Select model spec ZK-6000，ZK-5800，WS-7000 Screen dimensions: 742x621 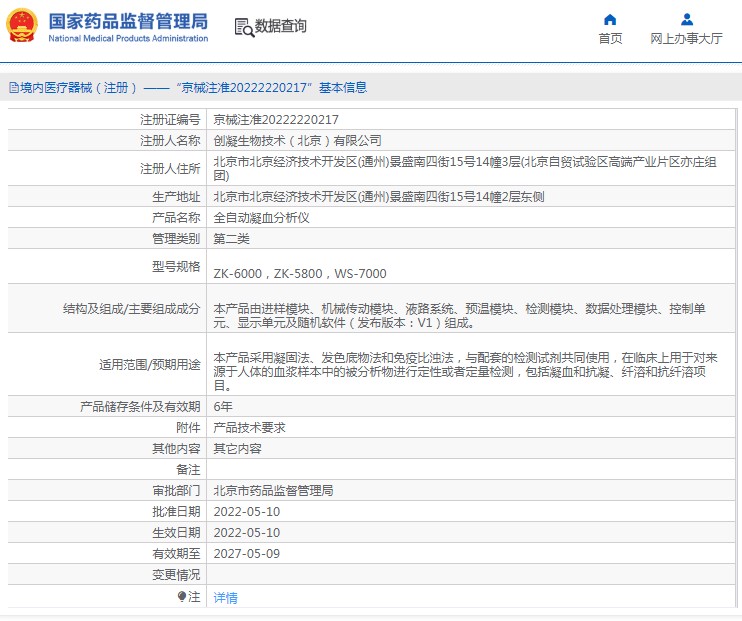coord(300,274)
